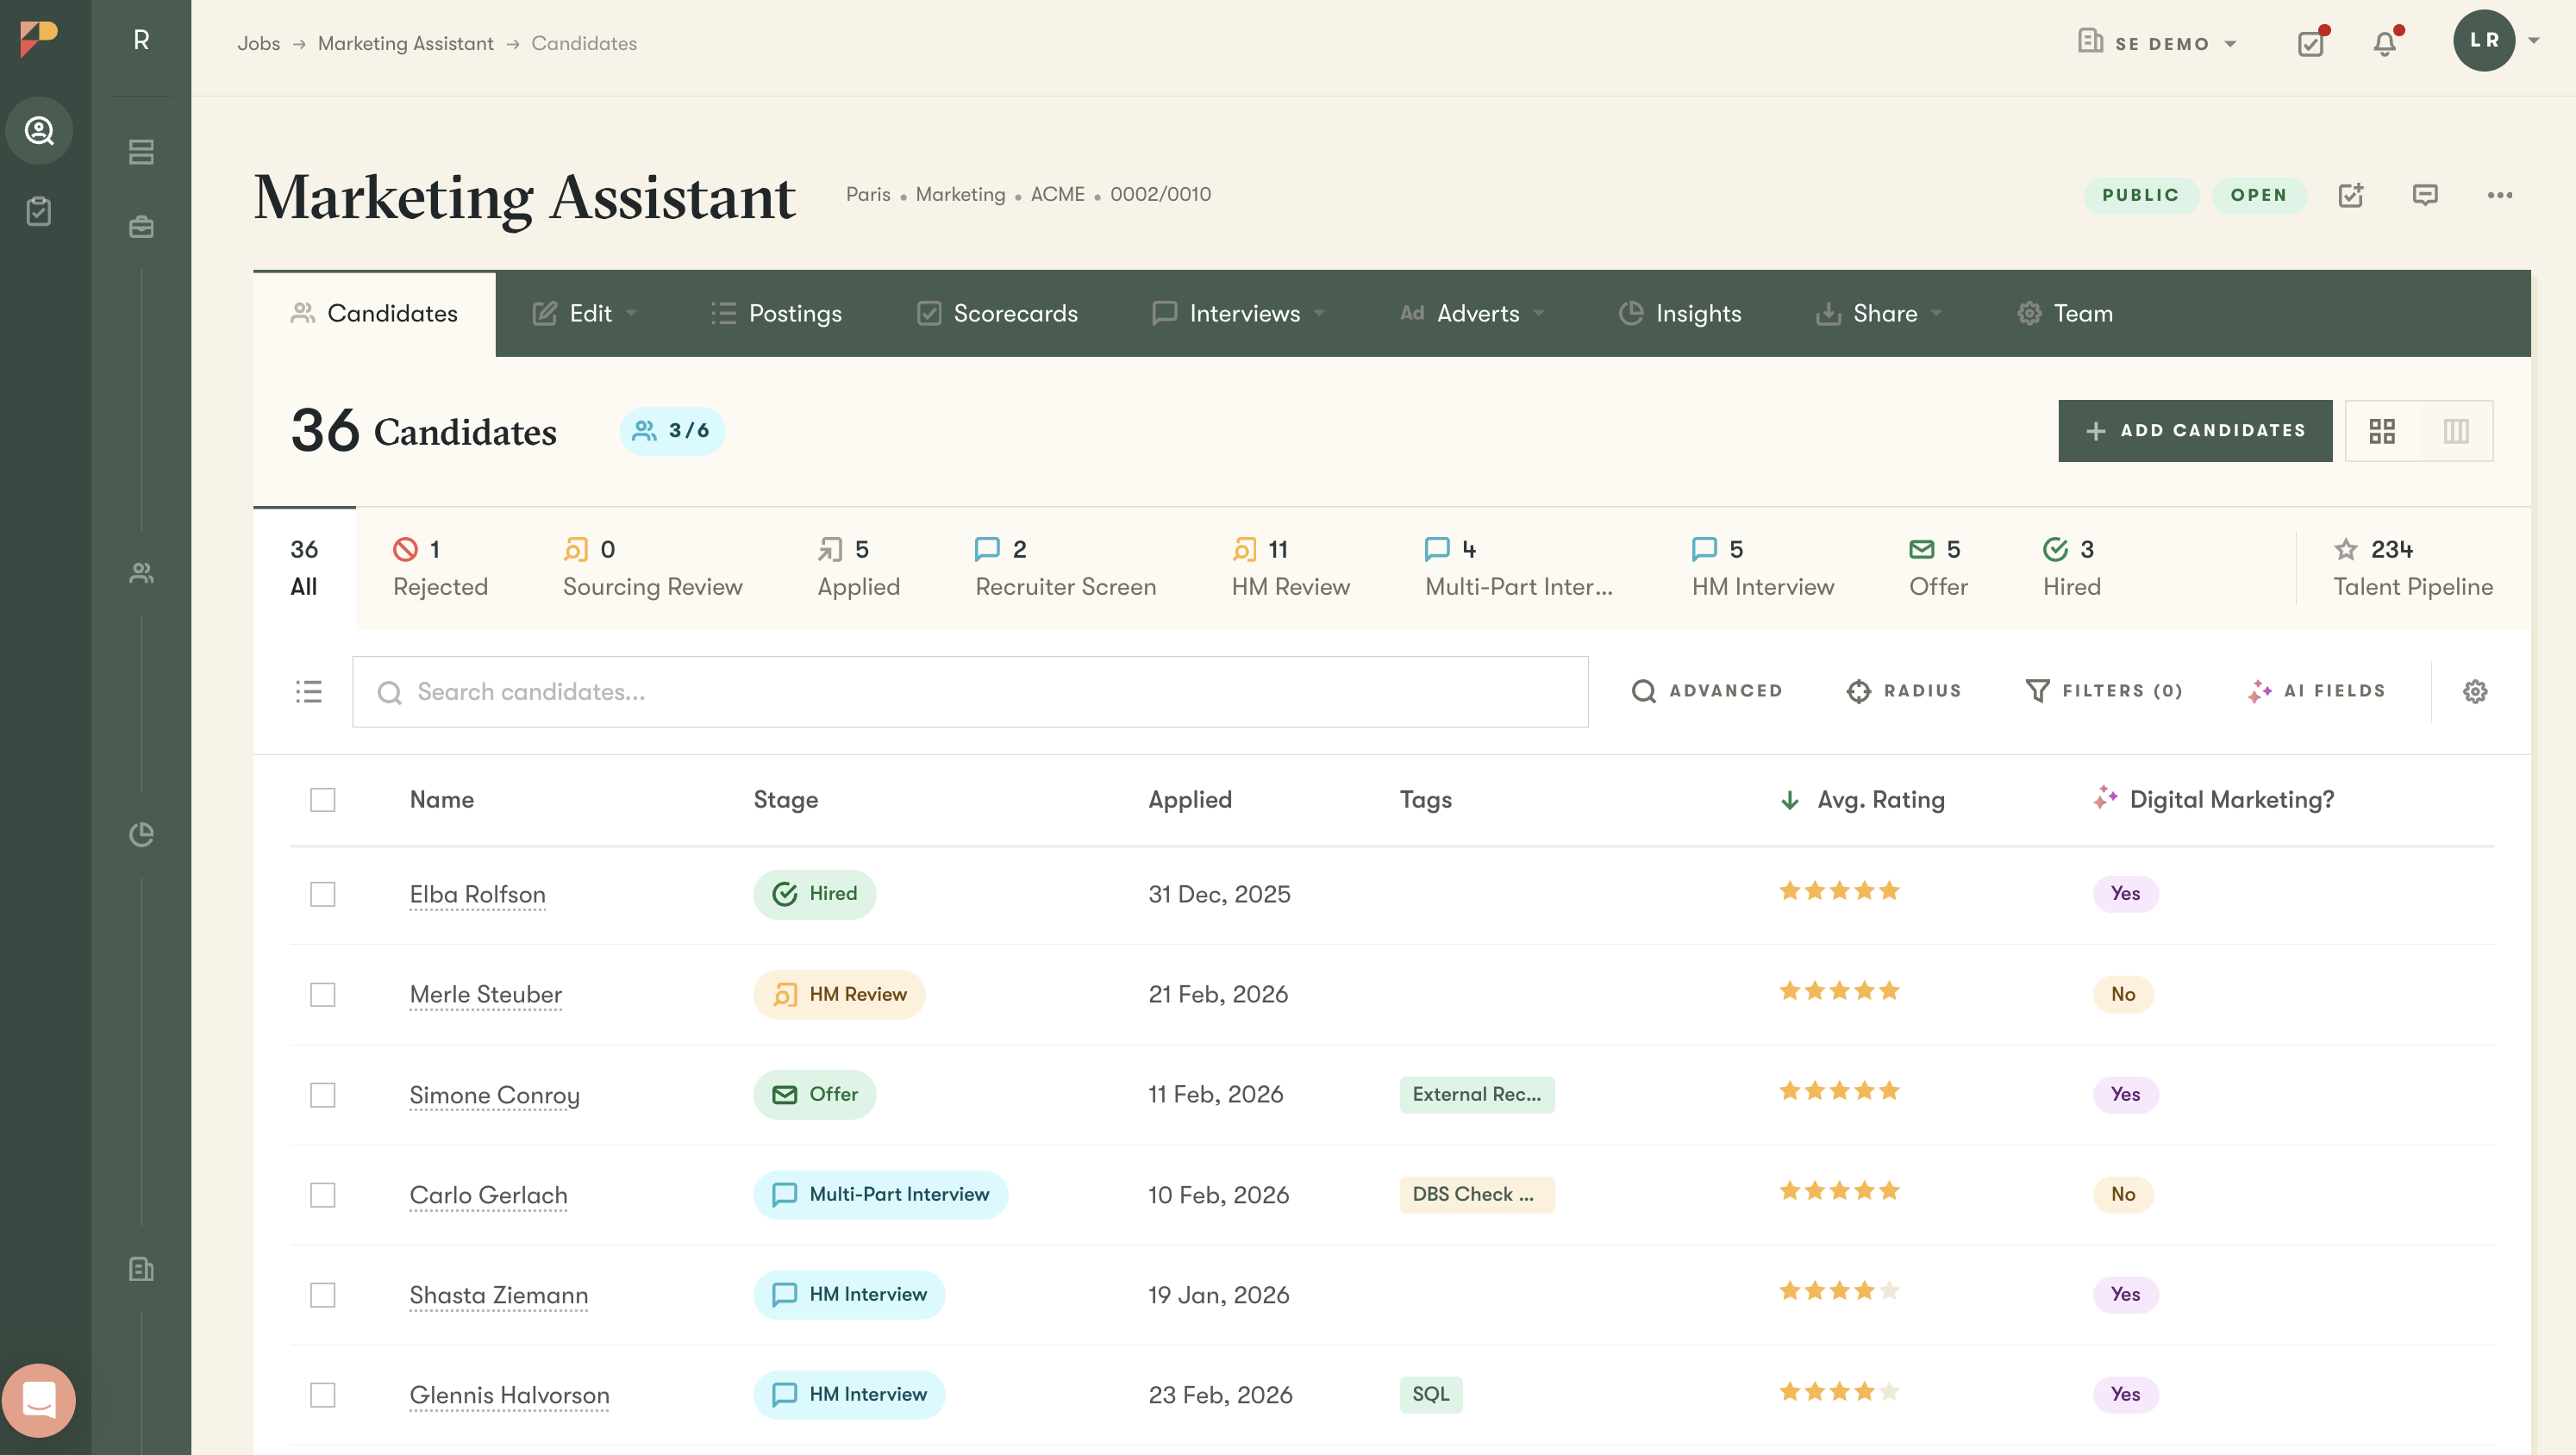2576x1455 pixels.
Task: Open the tasks checkbox icon in header
Action: point(2312,43)
